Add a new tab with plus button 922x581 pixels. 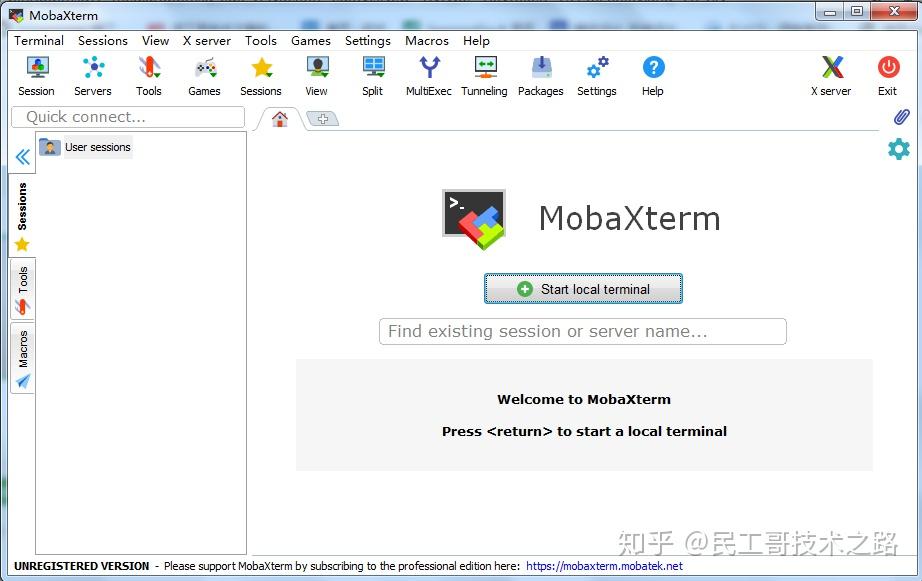point(323,119)
